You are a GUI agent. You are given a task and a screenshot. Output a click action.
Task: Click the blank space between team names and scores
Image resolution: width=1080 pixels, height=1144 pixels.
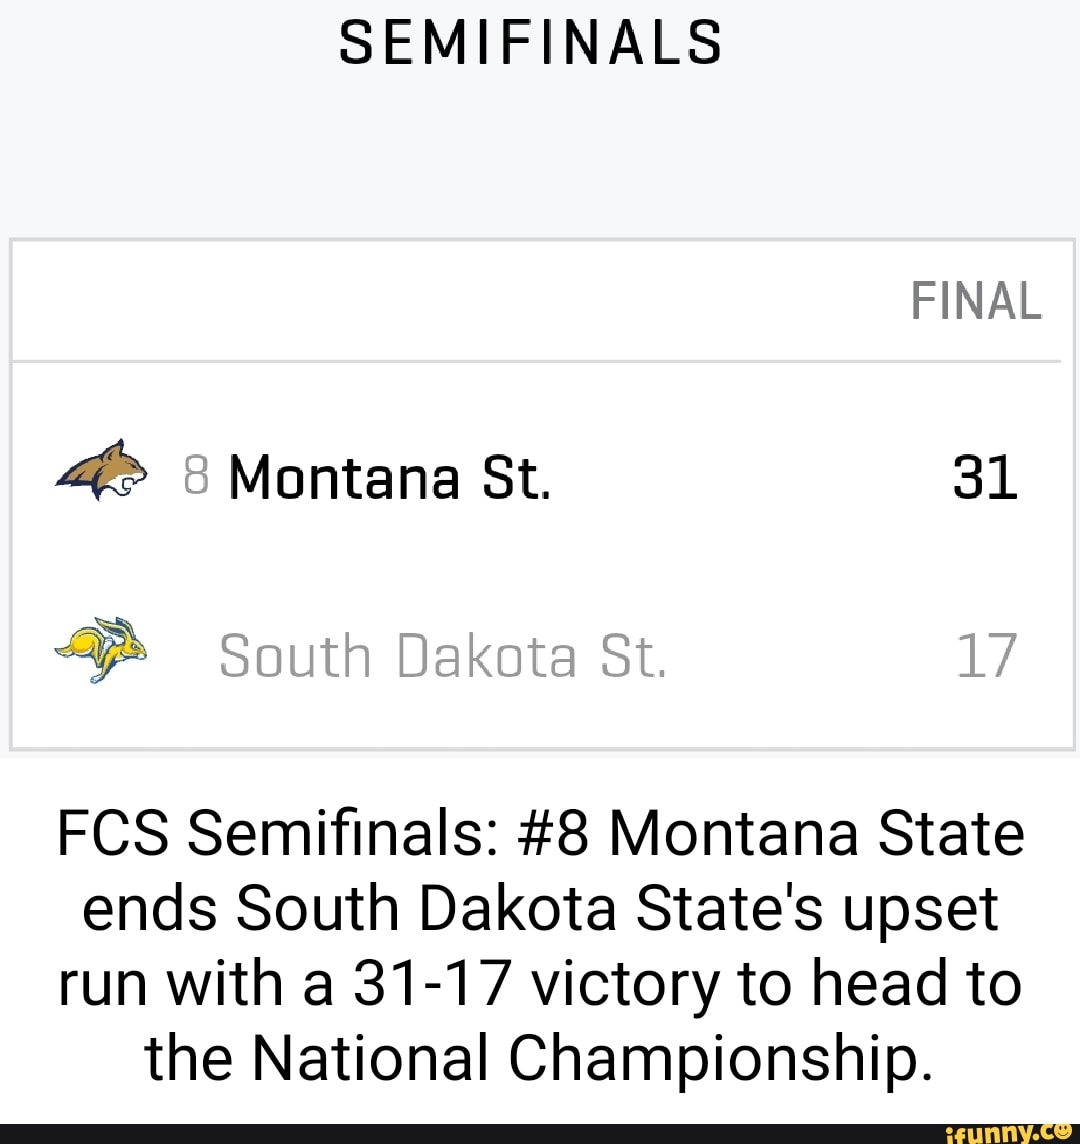click(780, 570)
